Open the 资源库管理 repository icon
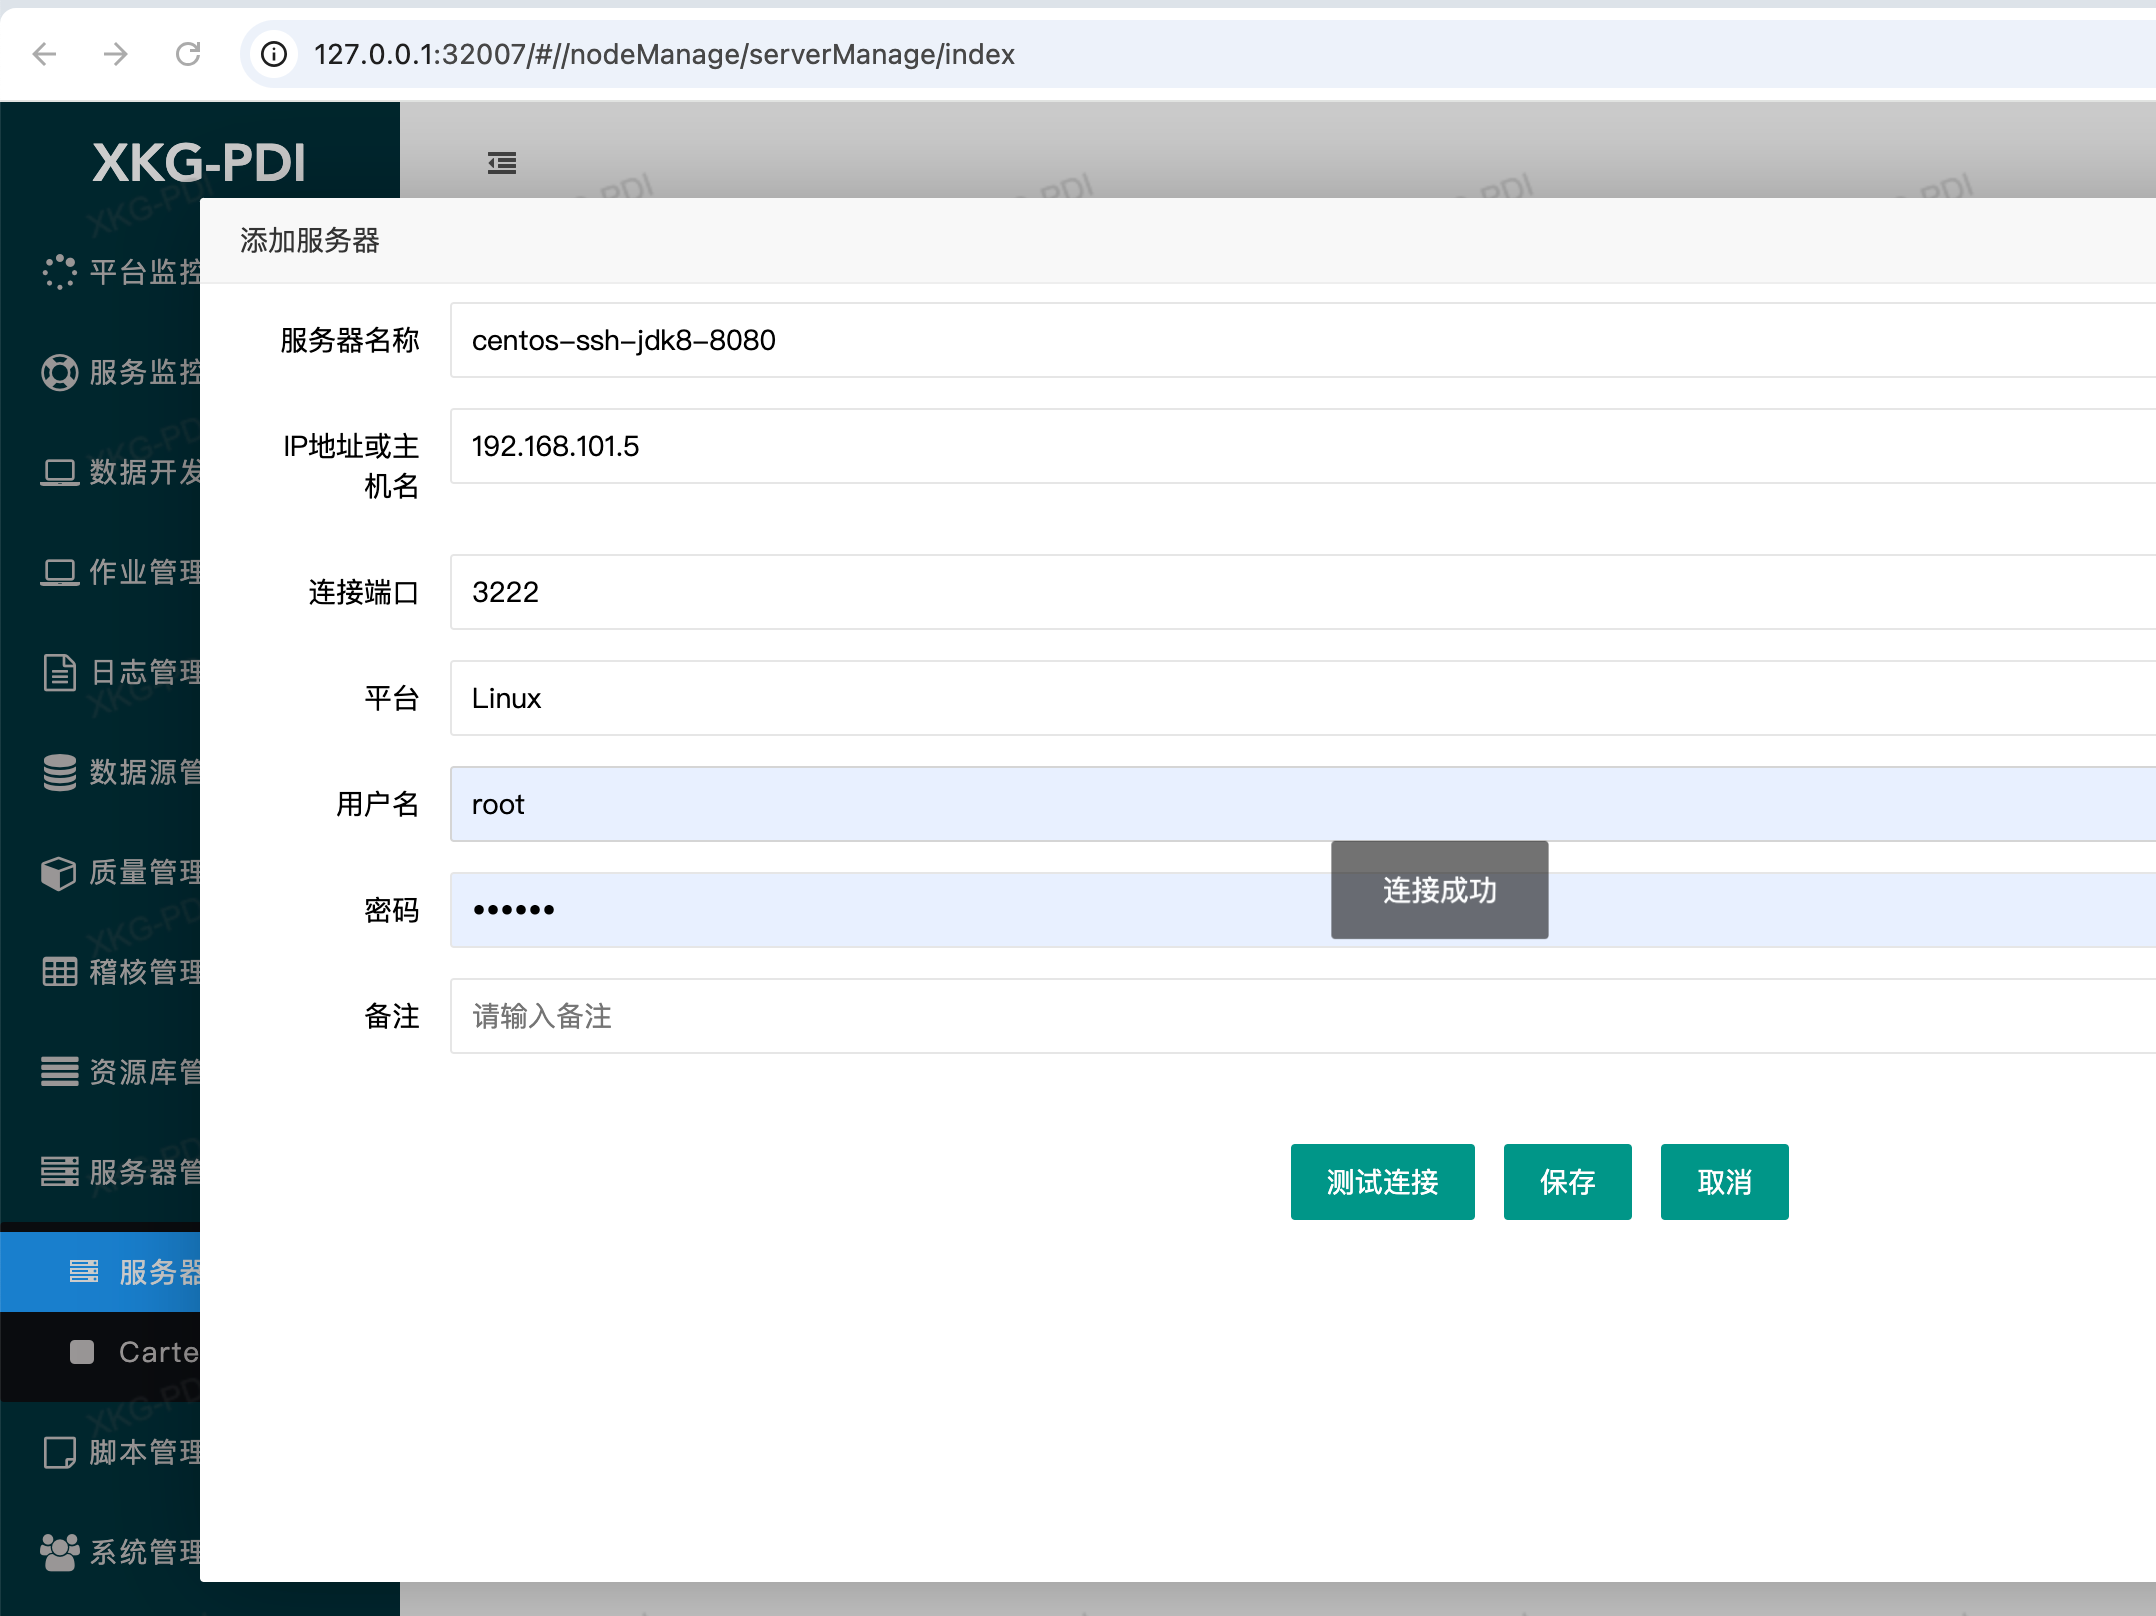2156x1616 pixels. [60, 1072]
